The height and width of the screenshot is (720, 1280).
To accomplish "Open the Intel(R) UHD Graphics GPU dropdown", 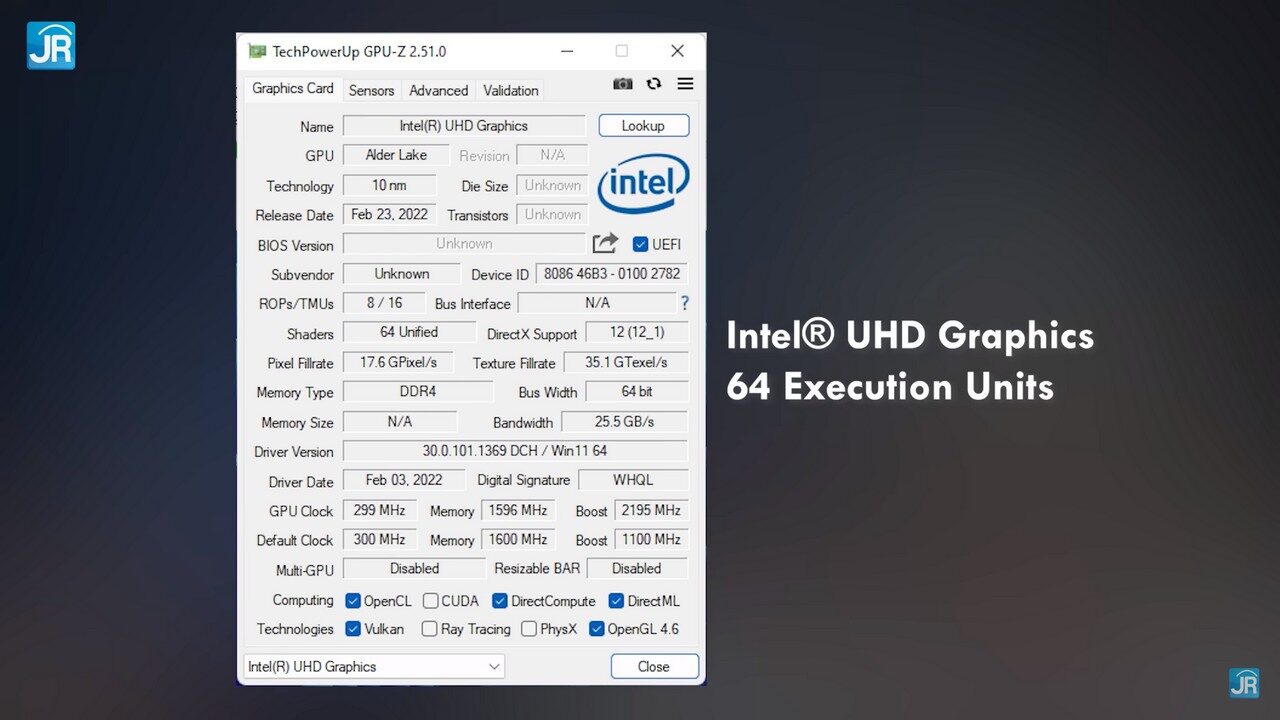I will click(x=374, y=667).
